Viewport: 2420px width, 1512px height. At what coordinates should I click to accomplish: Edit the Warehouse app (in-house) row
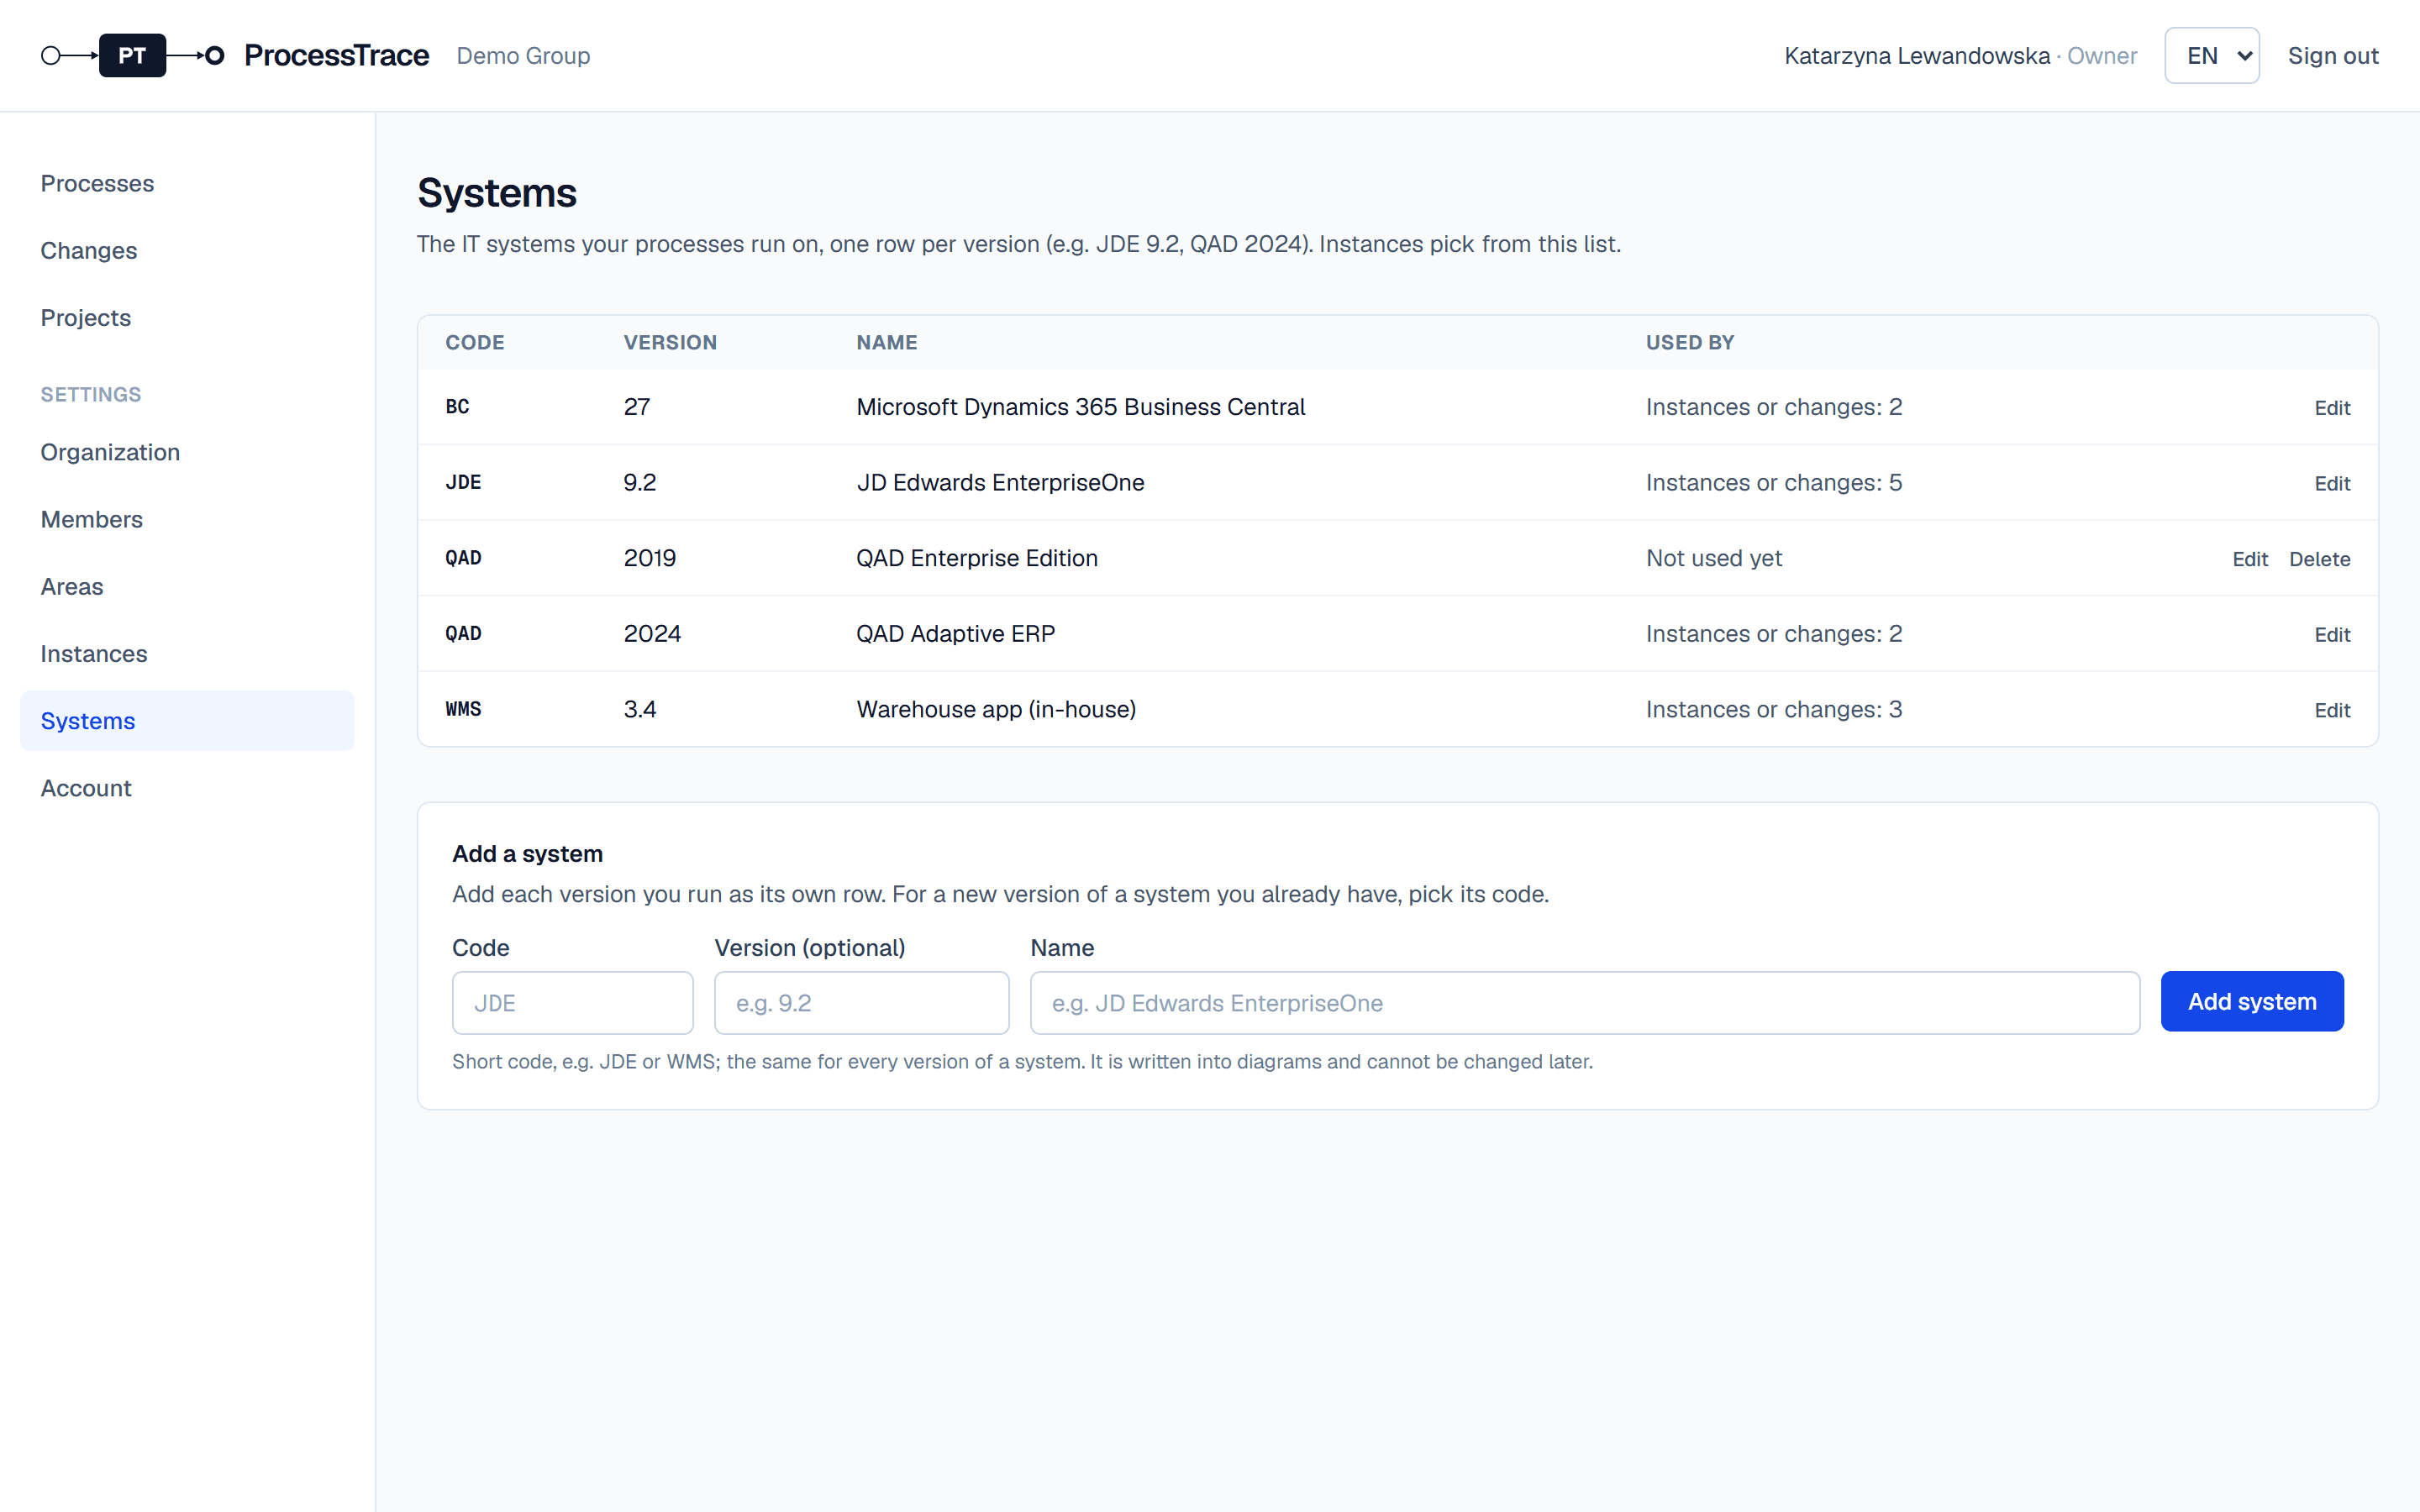(x=2331, y=710)
